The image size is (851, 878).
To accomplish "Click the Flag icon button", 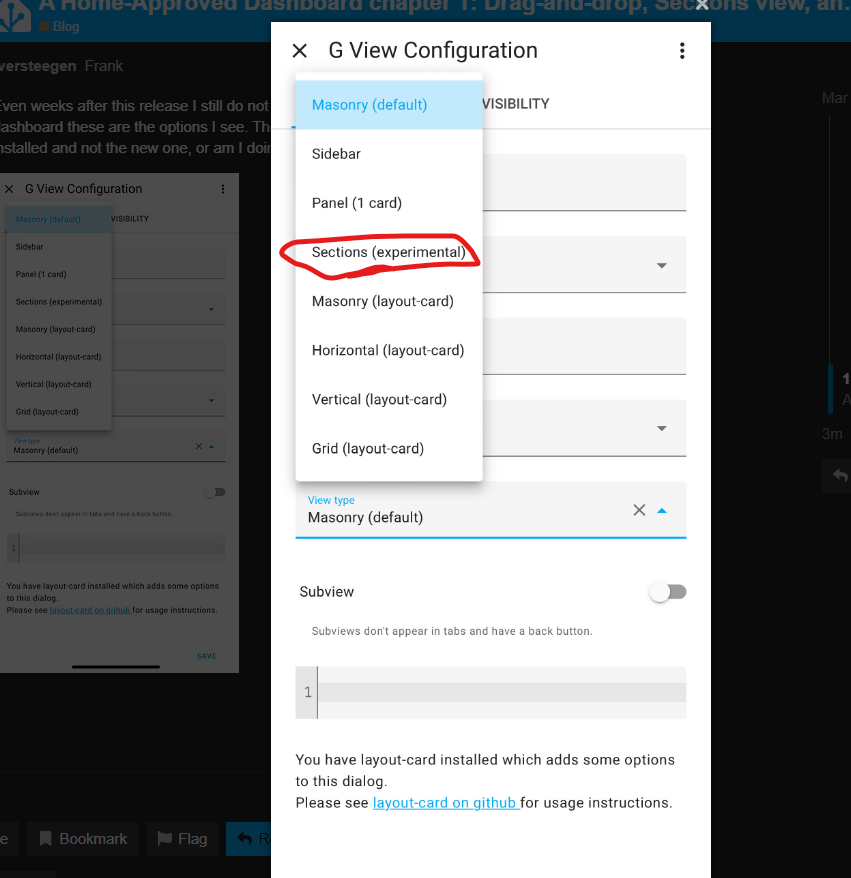I will pos(181,839).
